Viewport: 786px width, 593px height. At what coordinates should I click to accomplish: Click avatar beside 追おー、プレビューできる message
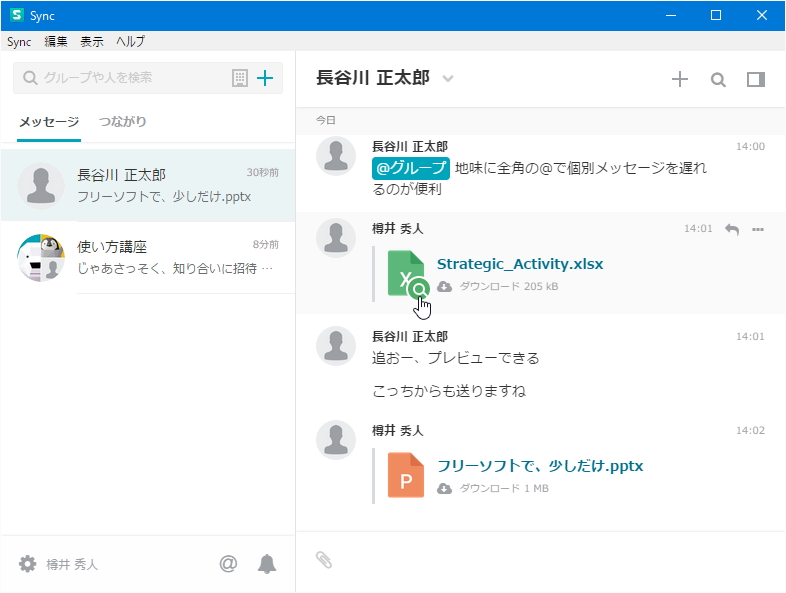[x=336, y=346]
